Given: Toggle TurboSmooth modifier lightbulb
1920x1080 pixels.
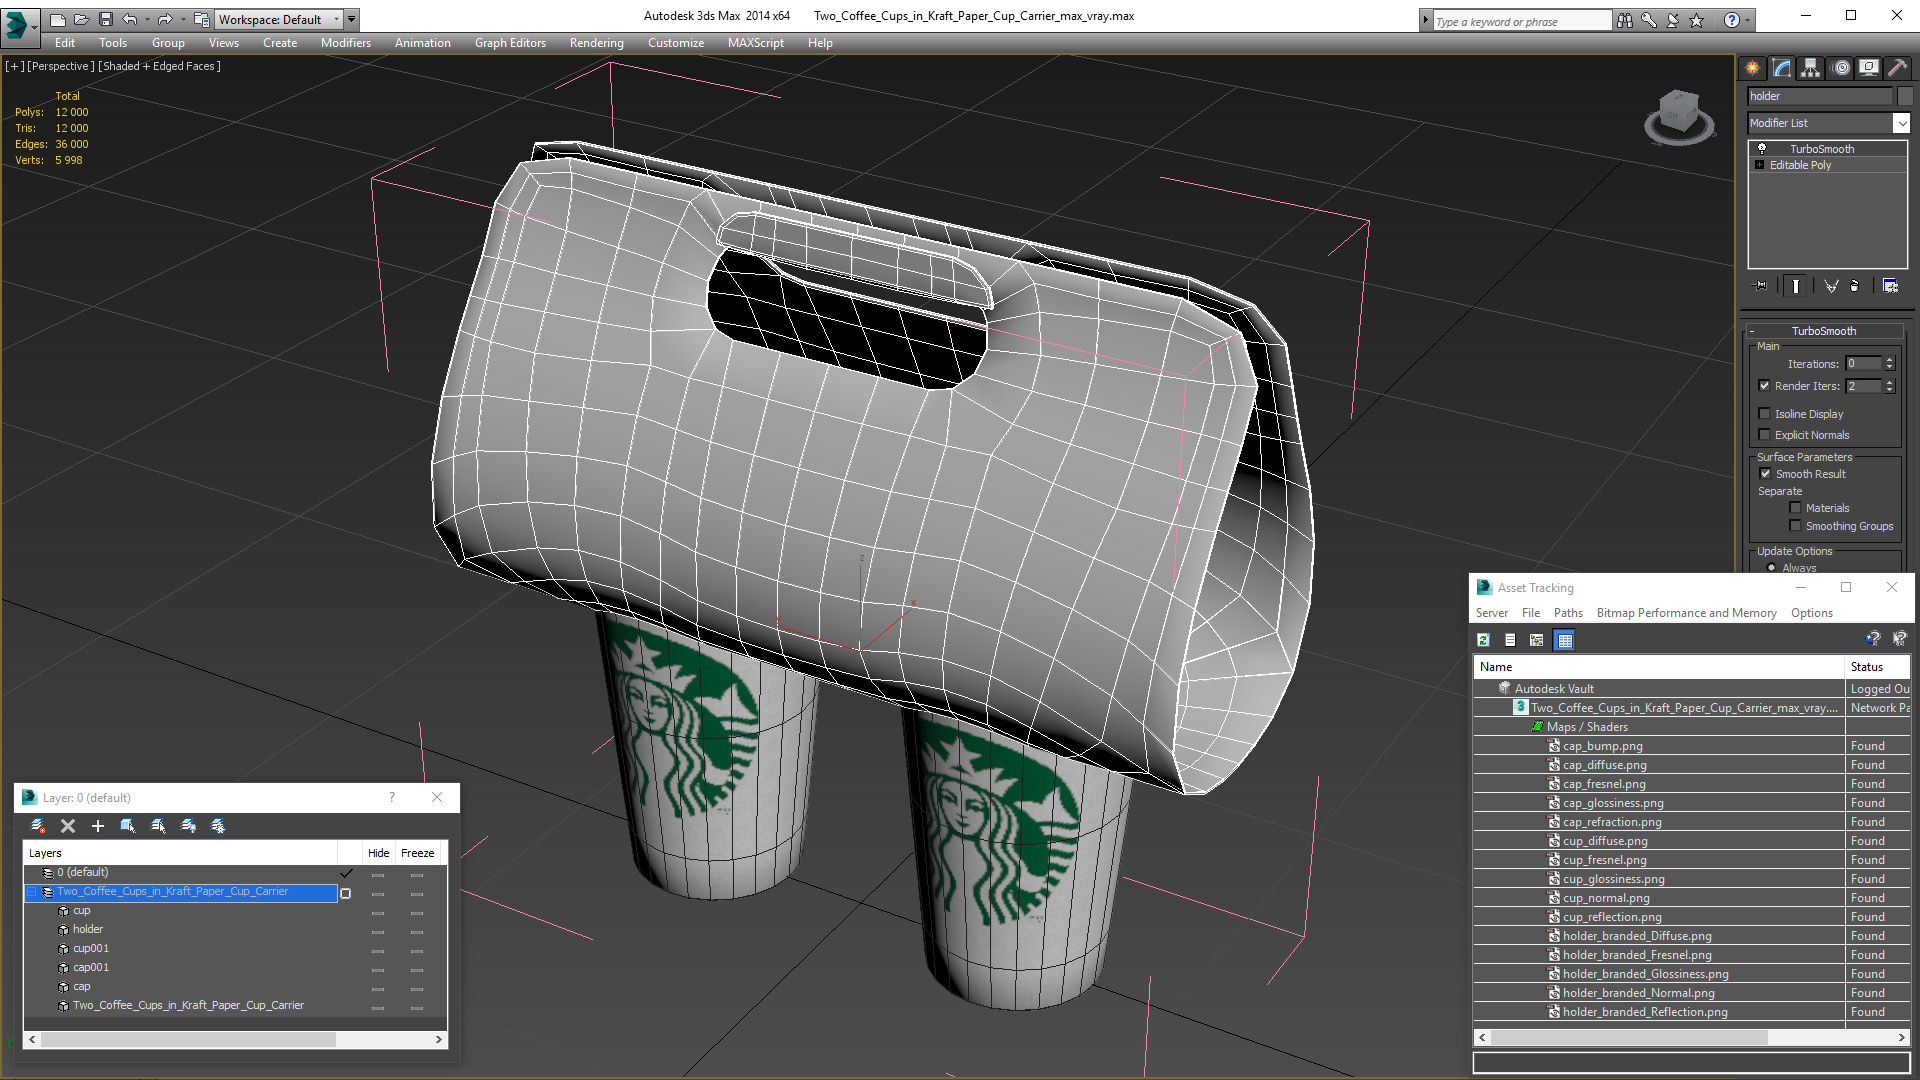Looking at the screenshot, I should (1762, 148).
